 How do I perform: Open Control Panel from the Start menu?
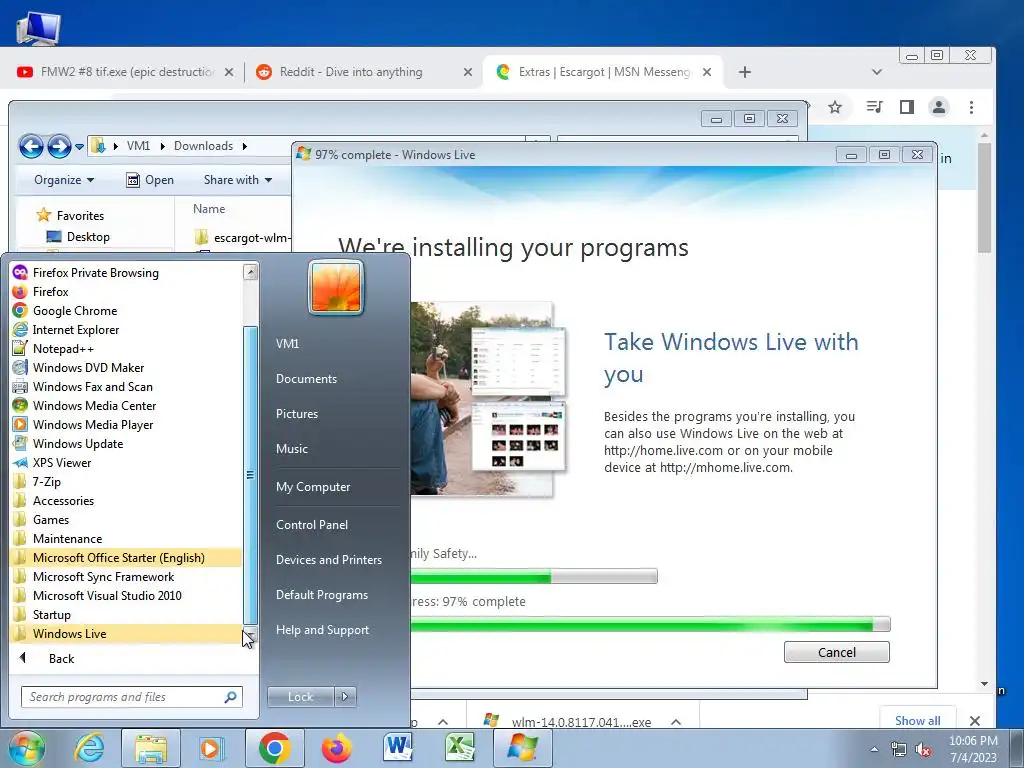coord(312,524)
